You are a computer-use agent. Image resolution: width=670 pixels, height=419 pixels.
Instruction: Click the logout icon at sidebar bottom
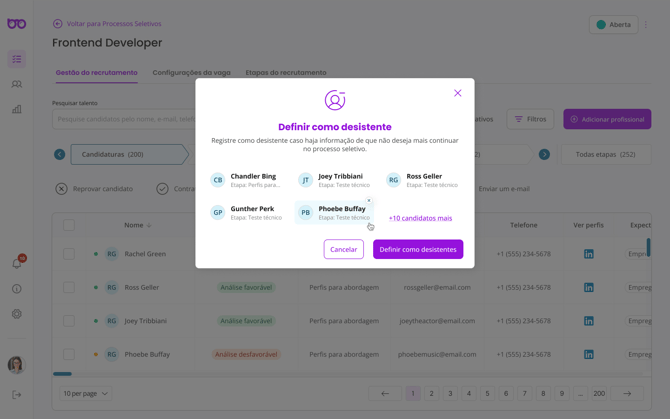tap(17, 394)
